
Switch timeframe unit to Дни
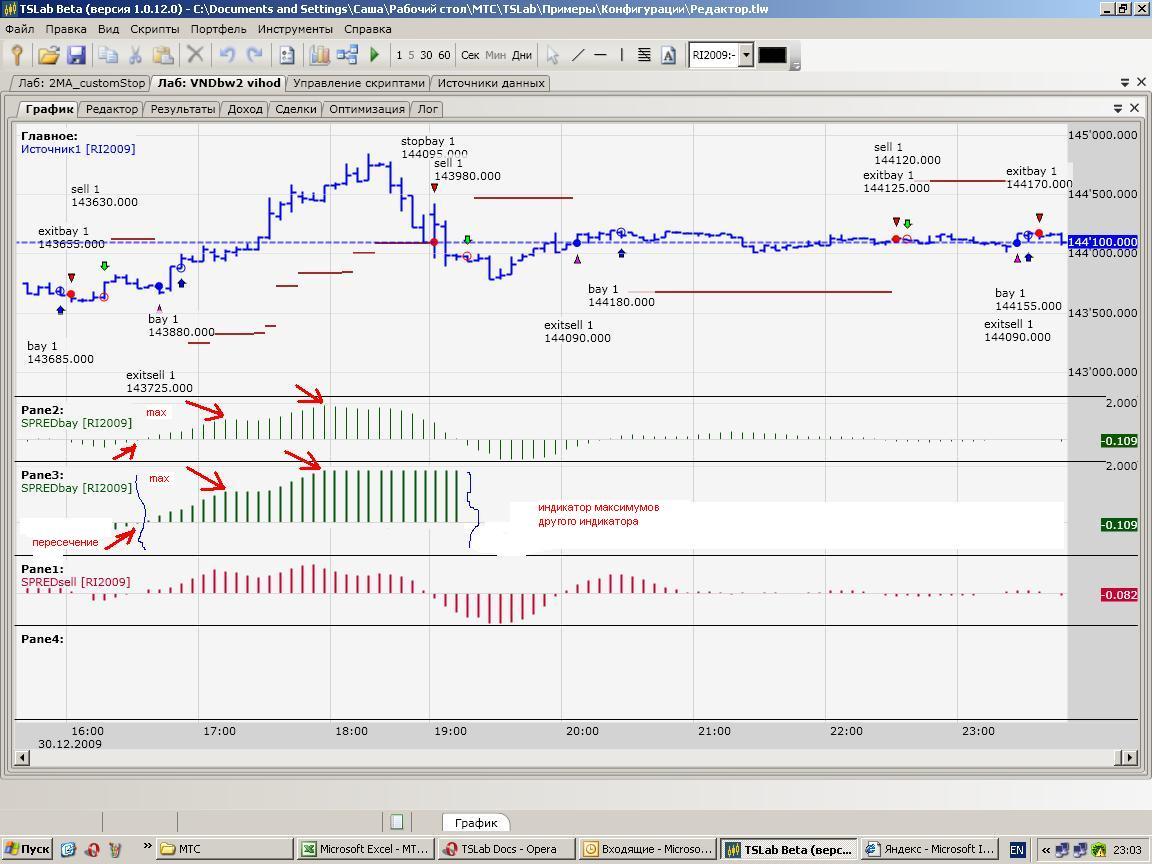click(x=522, y=56)
